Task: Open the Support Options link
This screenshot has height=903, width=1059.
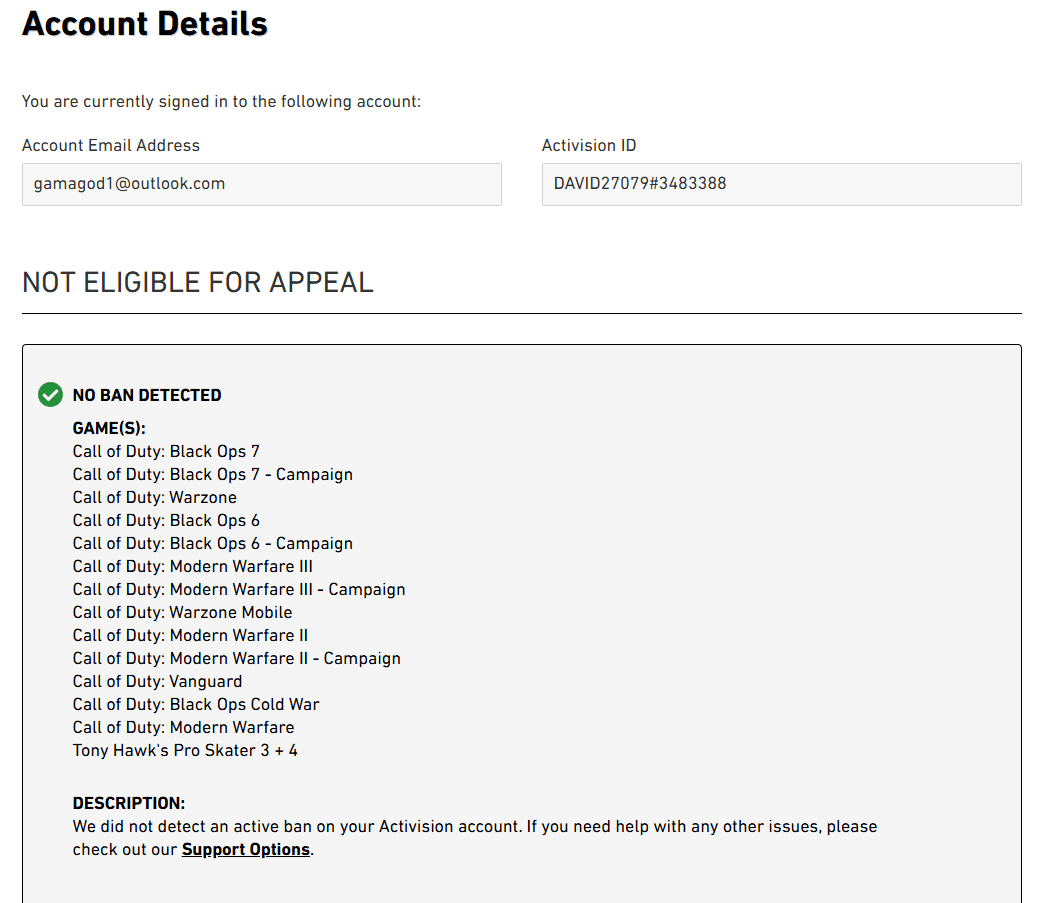Action: pos(245,850)
